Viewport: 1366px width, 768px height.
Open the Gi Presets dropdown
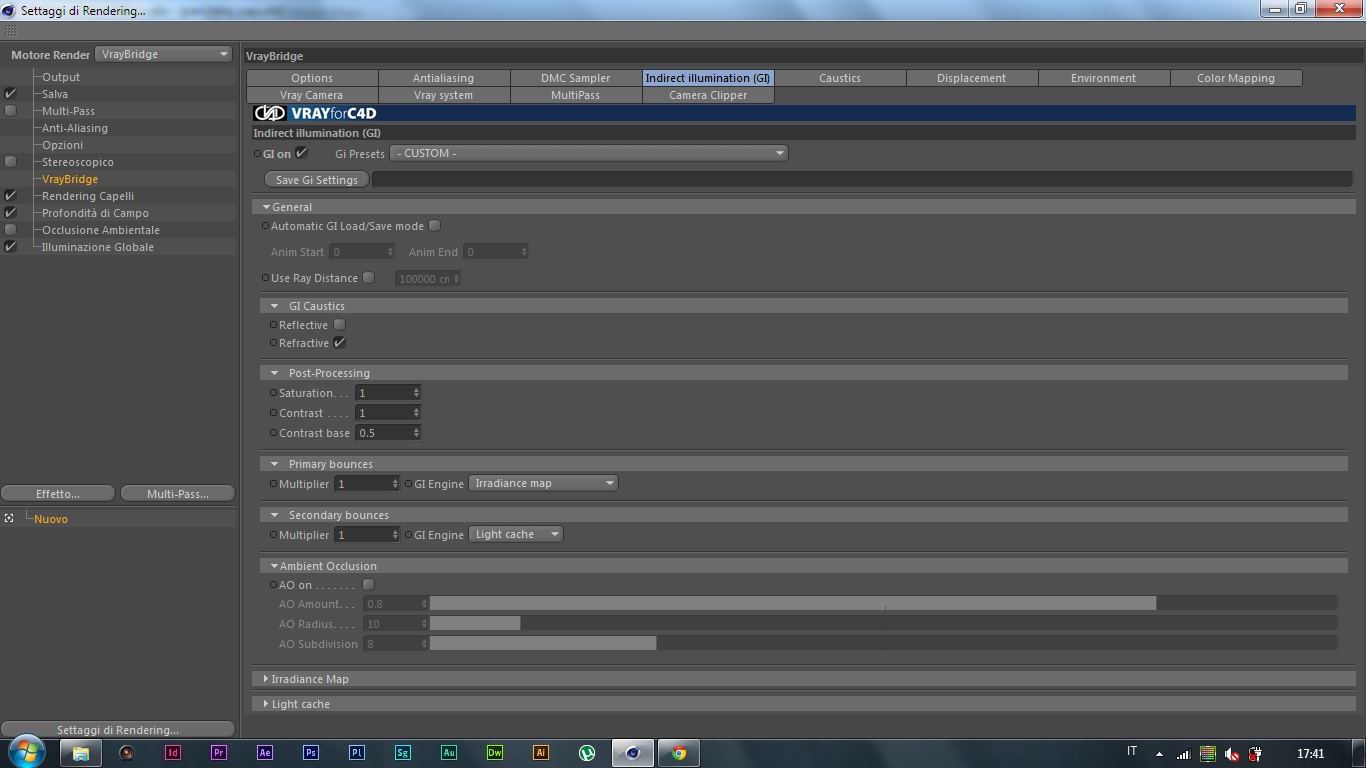tap(590, 153)
